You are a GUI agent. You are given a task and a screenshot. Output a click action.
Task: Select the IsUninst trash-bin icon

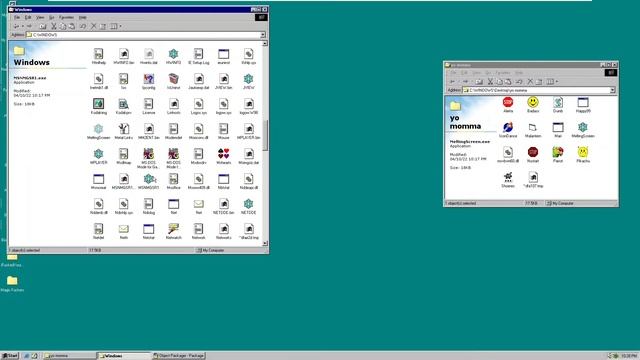click(173, 79)
